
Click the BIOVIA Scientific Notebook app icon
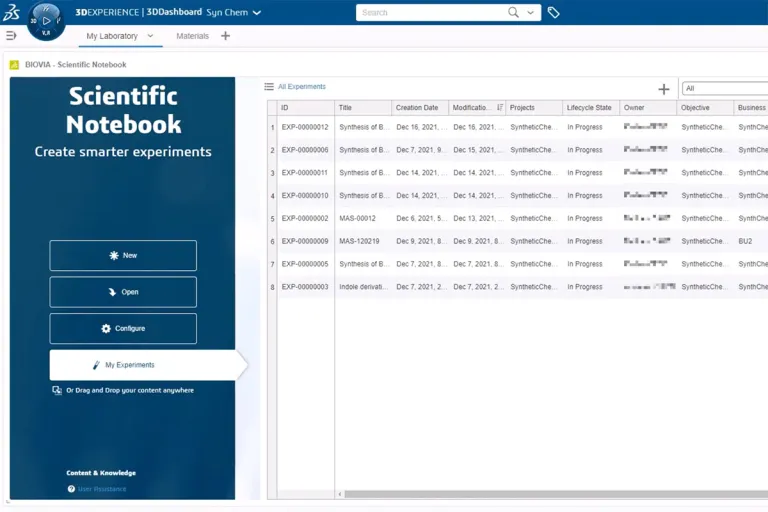pos(14,65)
